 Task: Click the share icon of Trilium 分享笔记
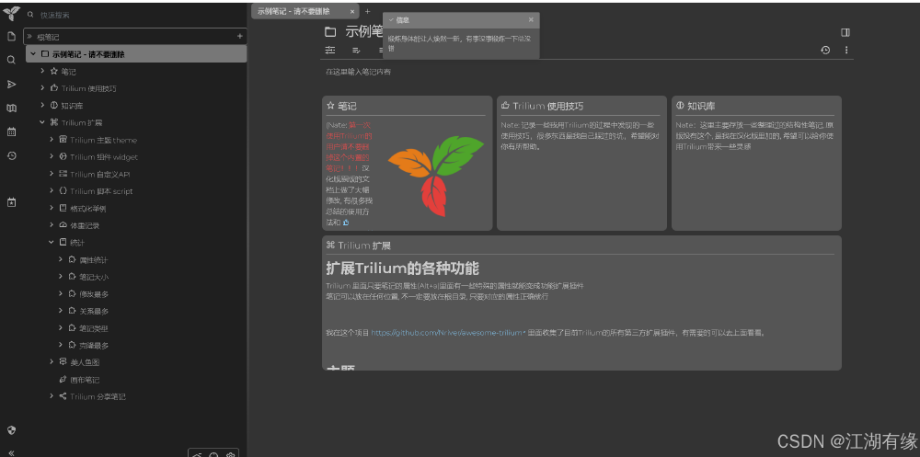pos(63,396)
